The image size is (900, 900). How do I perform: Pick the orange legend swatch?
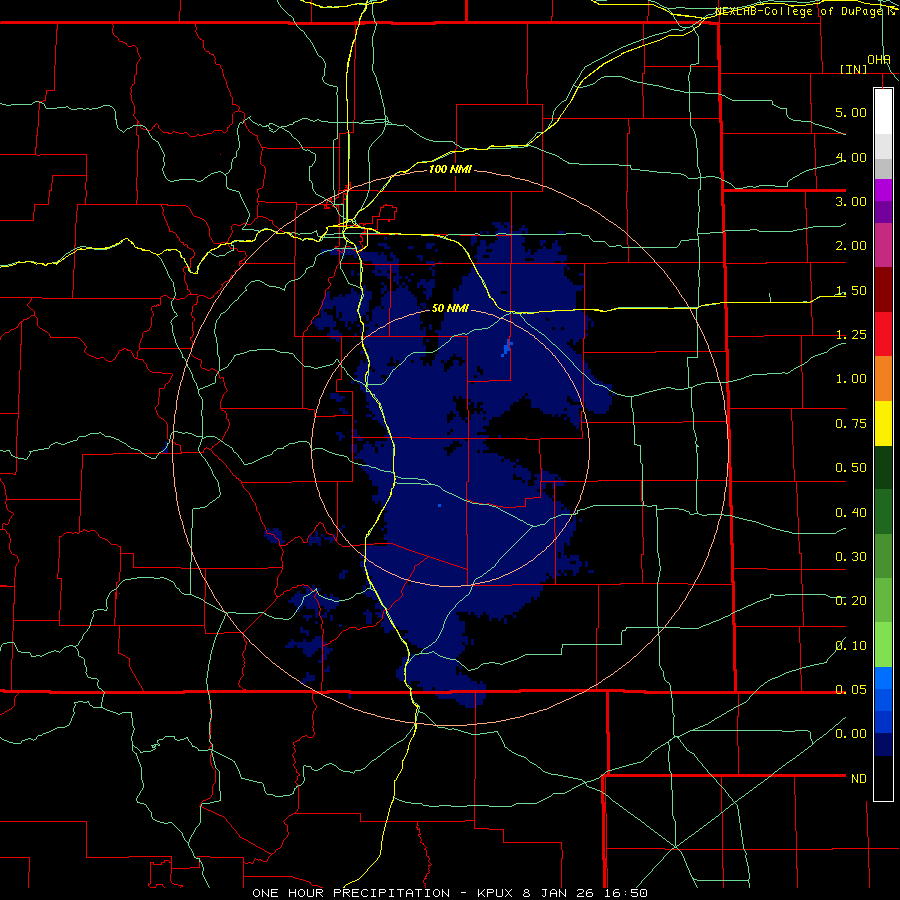pos(883,379)
